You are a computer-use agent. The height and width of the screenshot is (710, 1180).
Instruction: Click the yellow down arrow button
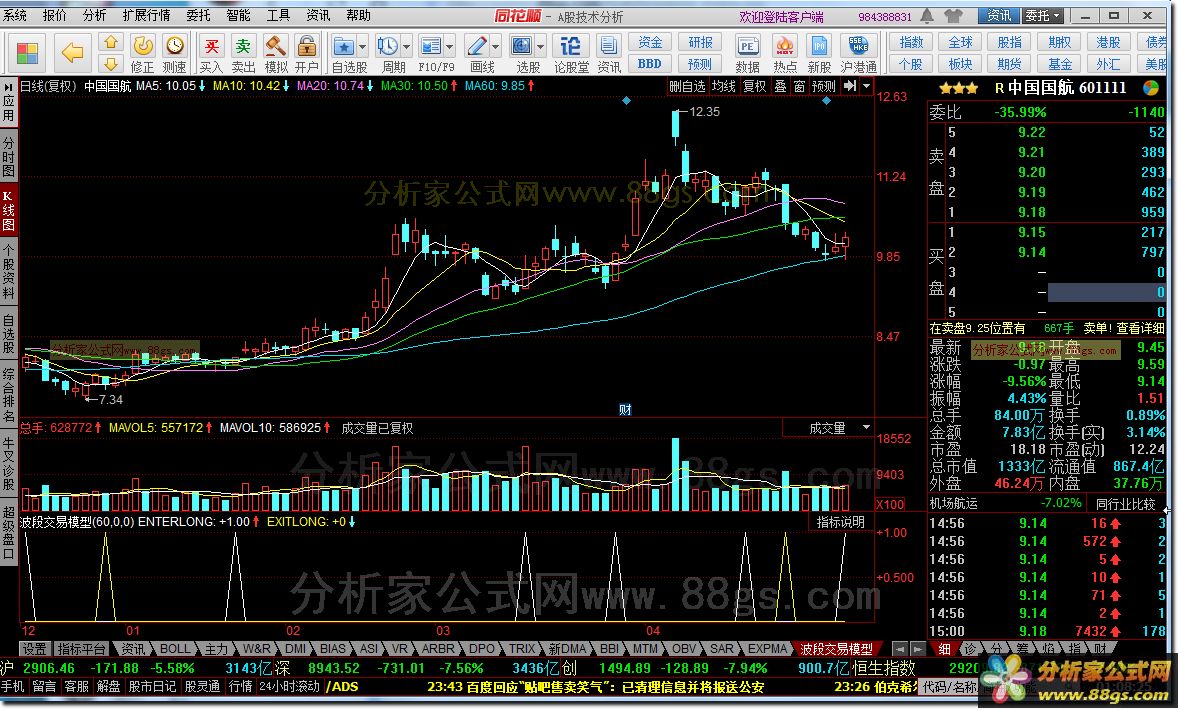[111, 64]
